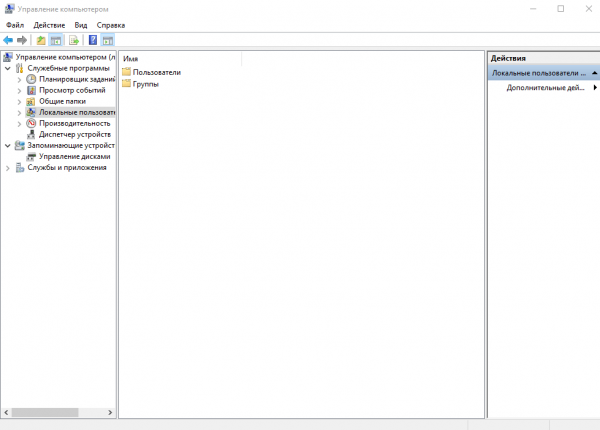Collapse the Служебные программы node

pyautogui.click(x=8, y=68)
